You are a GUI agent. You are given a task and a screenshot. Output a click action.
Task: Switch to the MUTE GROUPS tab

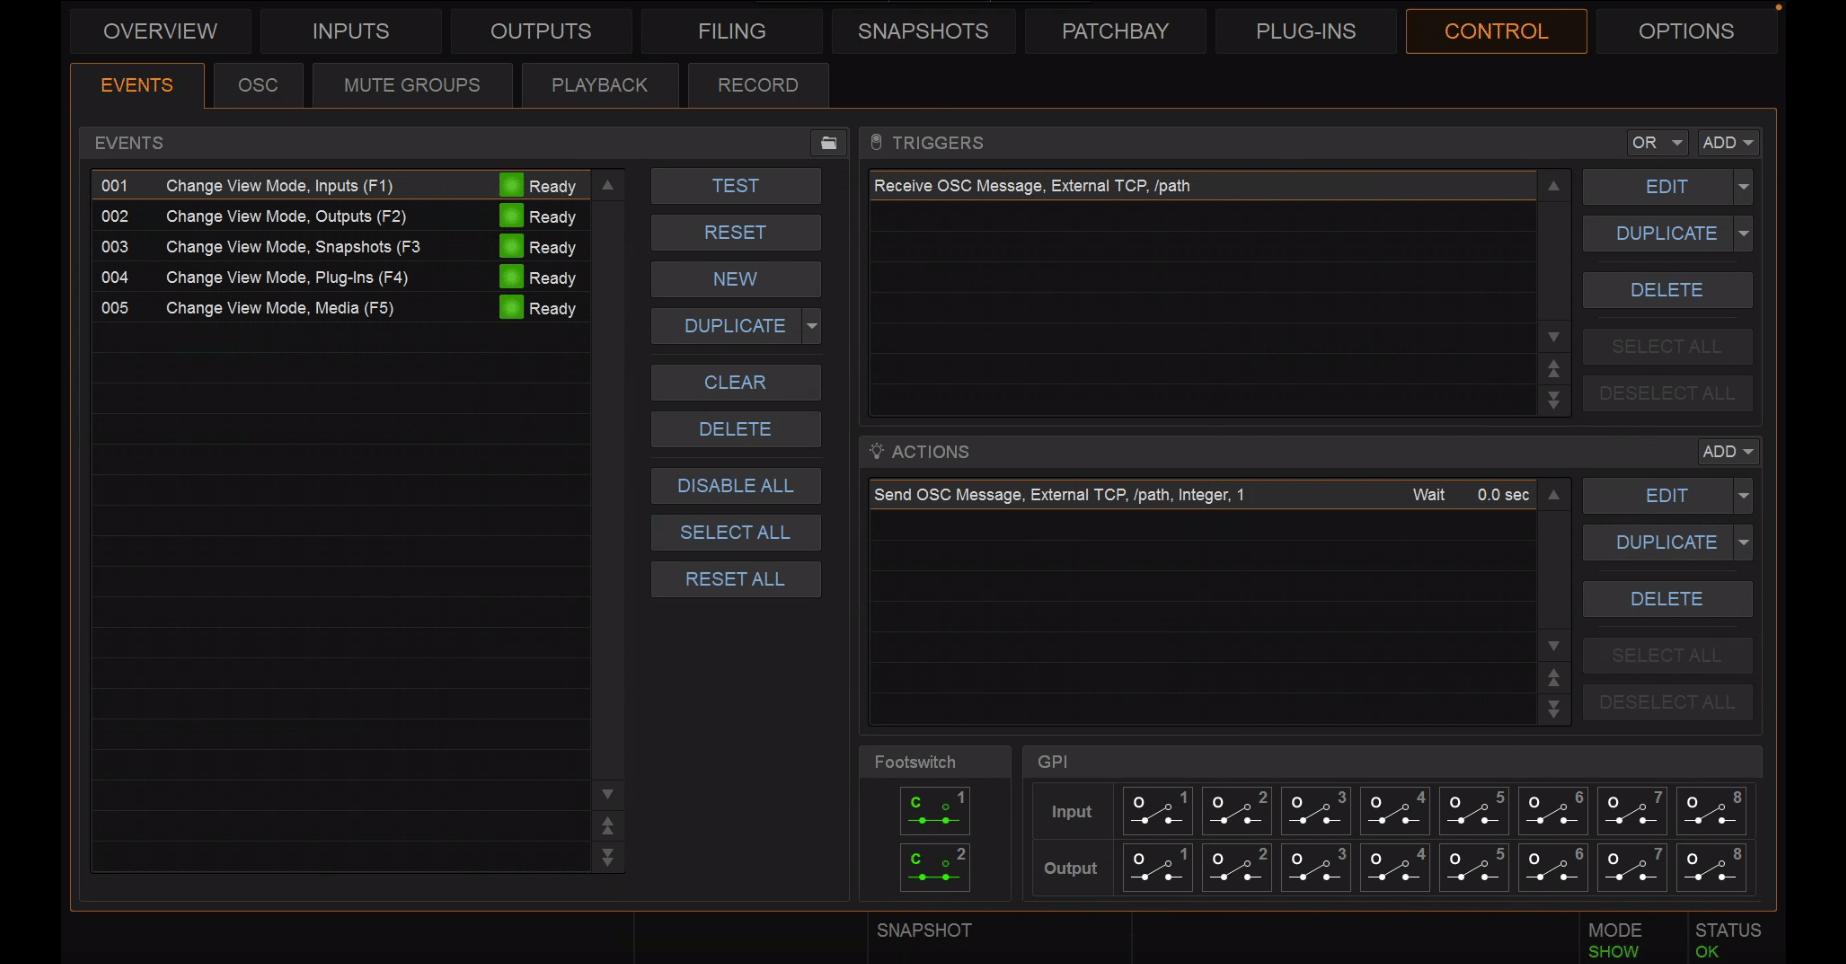(x=412, y=85)
